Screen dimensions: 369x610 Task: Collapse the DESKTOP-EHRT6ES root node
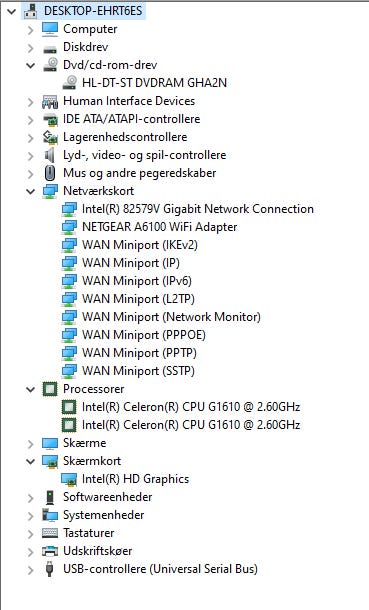pyautogui.click(x=12, y=11)
